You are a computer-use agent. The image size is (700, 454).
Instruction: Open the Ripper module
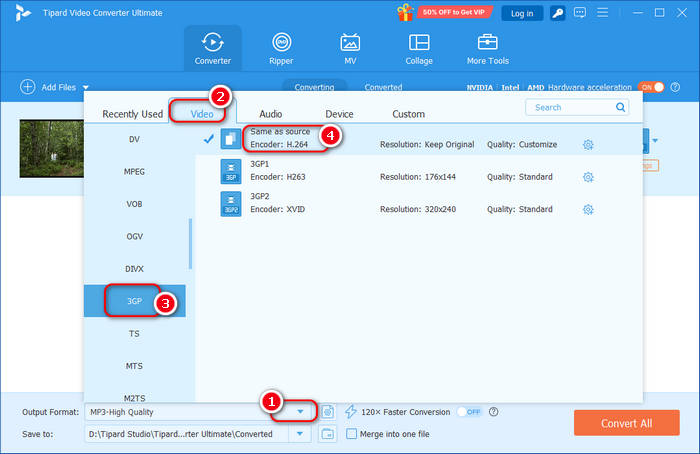coord(281,49)
